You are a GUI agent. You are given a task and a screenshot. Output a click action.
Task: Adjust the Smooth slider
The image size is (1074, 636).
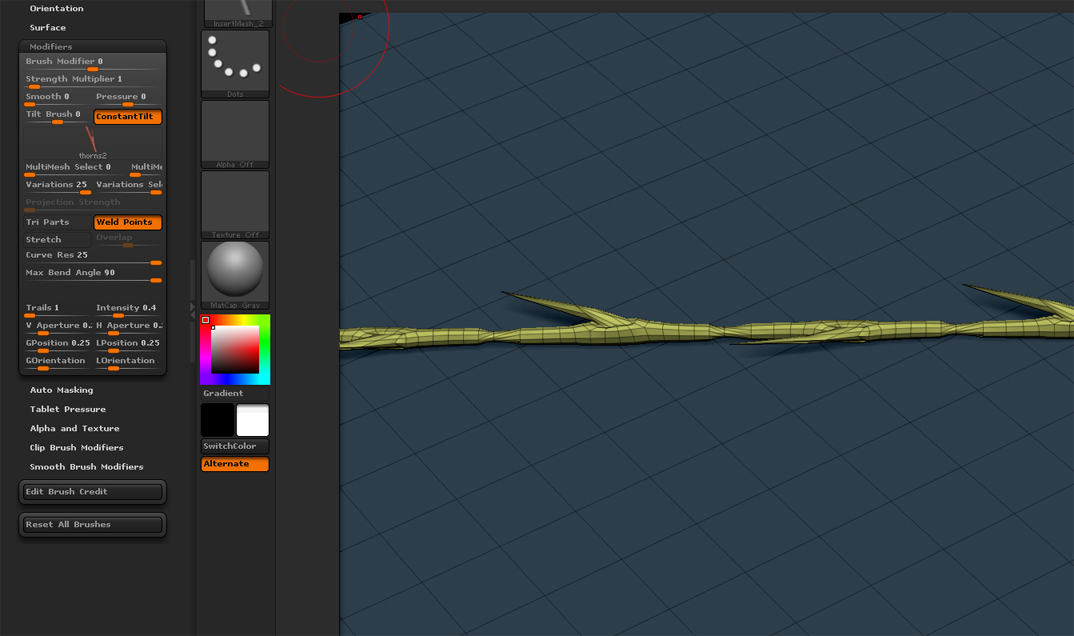click(58, 99)
